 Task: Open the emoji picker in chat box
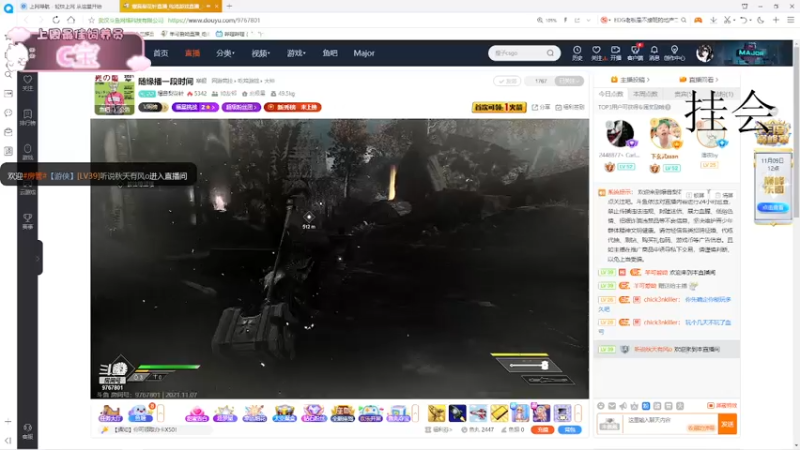point(601,406)
